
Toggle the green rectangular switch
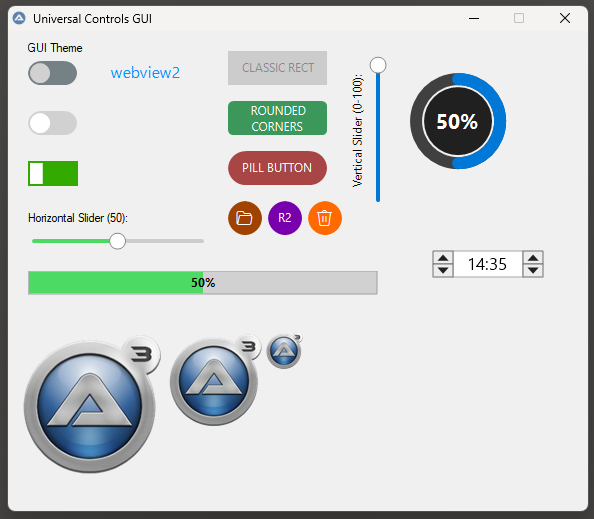tap(53, 174)
